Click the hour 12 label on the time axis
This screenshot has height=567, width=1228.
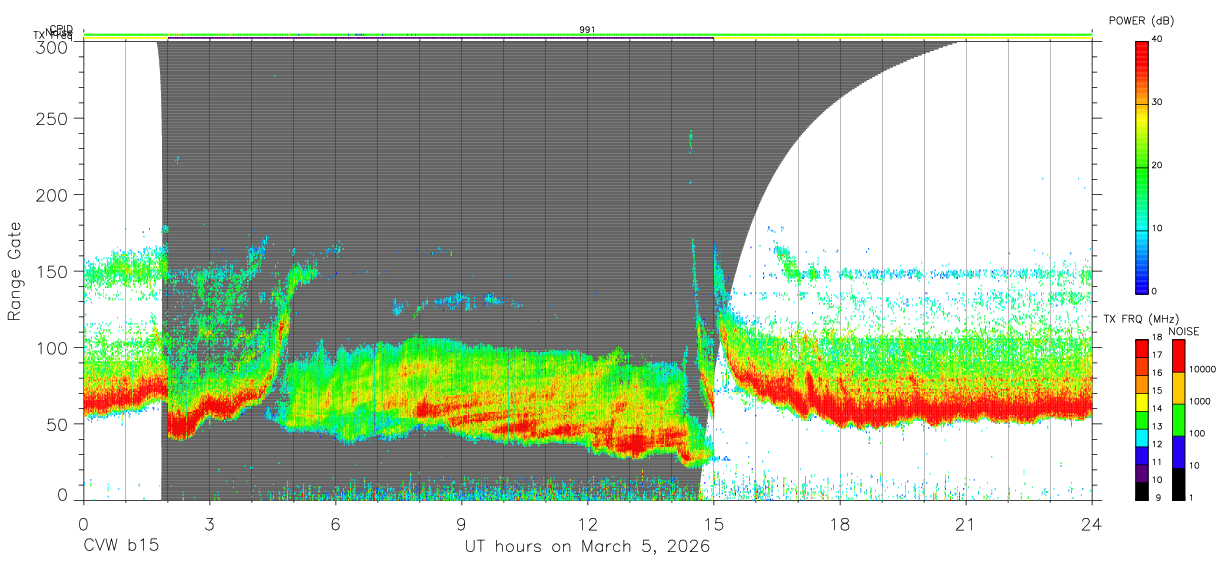(x=587, y=522)
